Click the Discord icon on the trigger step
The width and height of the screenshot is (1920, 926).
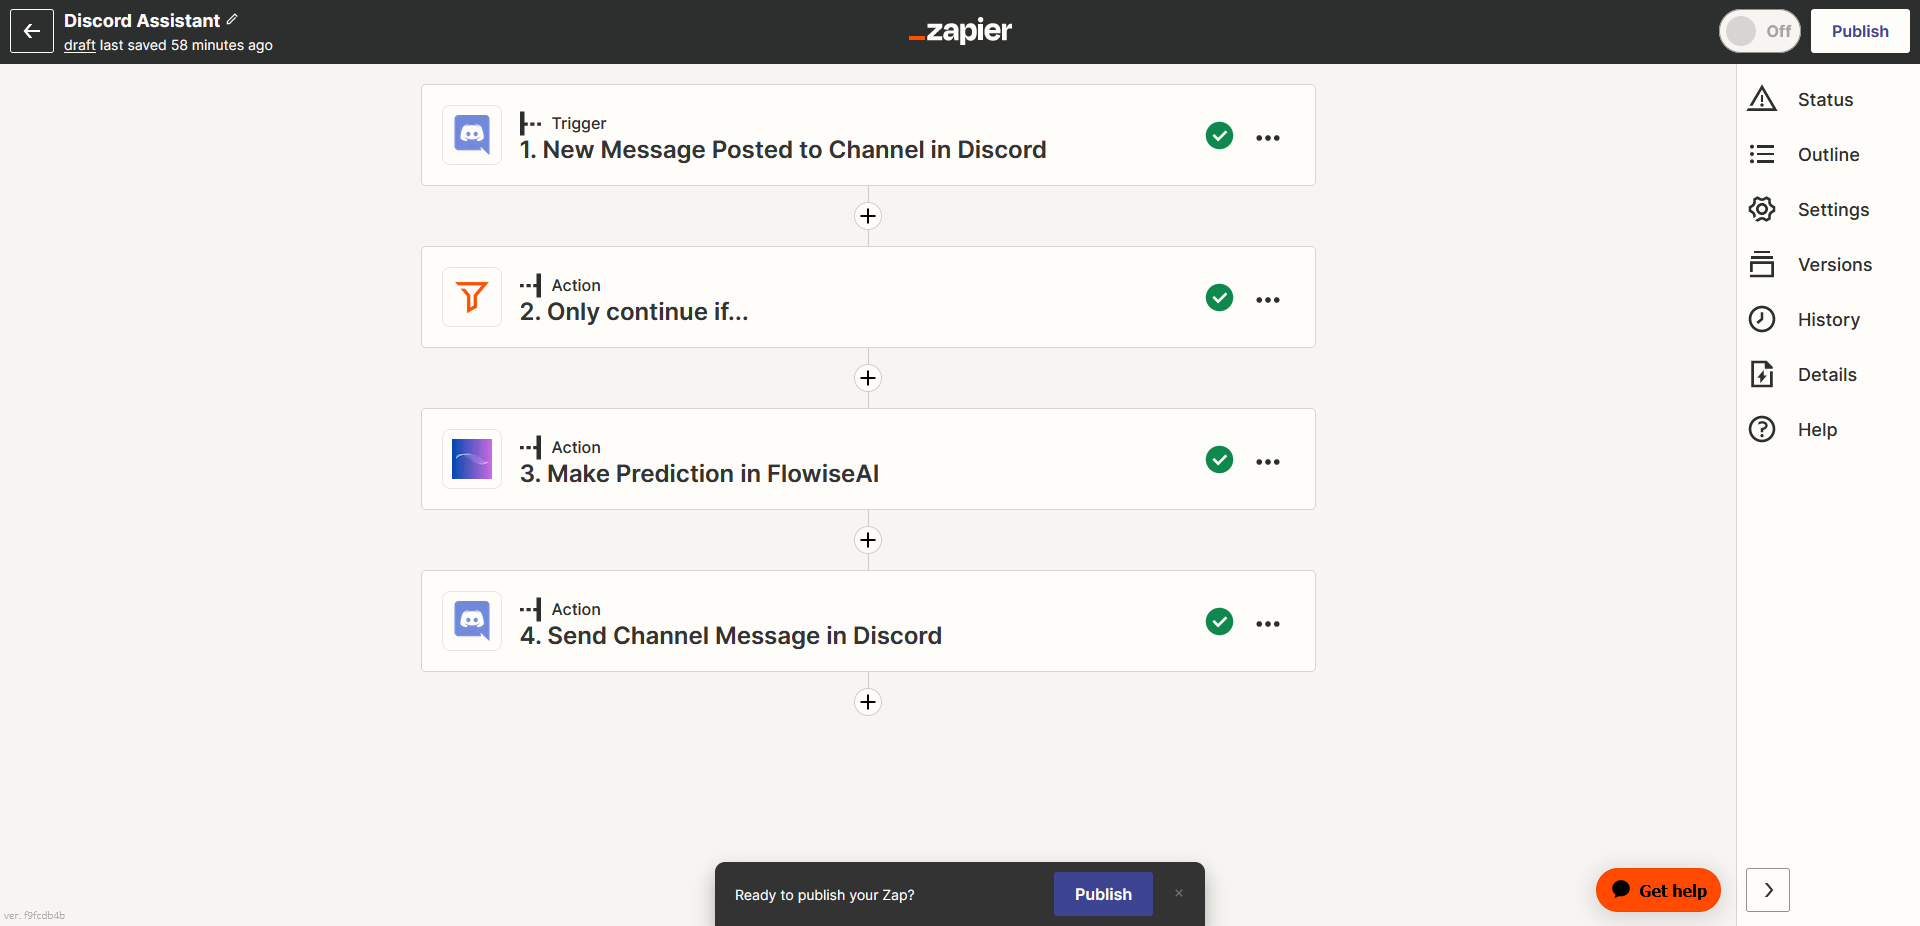472,135
